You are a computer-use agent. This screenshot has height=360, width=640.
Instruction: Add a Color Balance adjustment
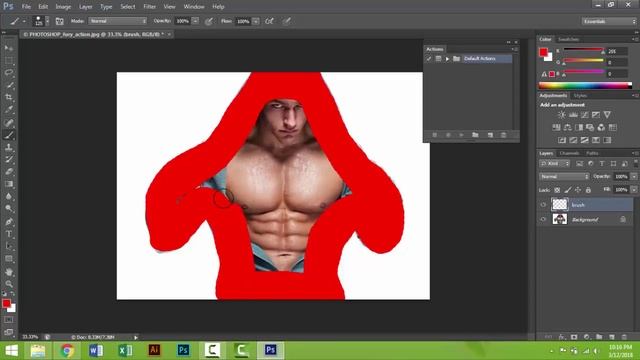567,128
